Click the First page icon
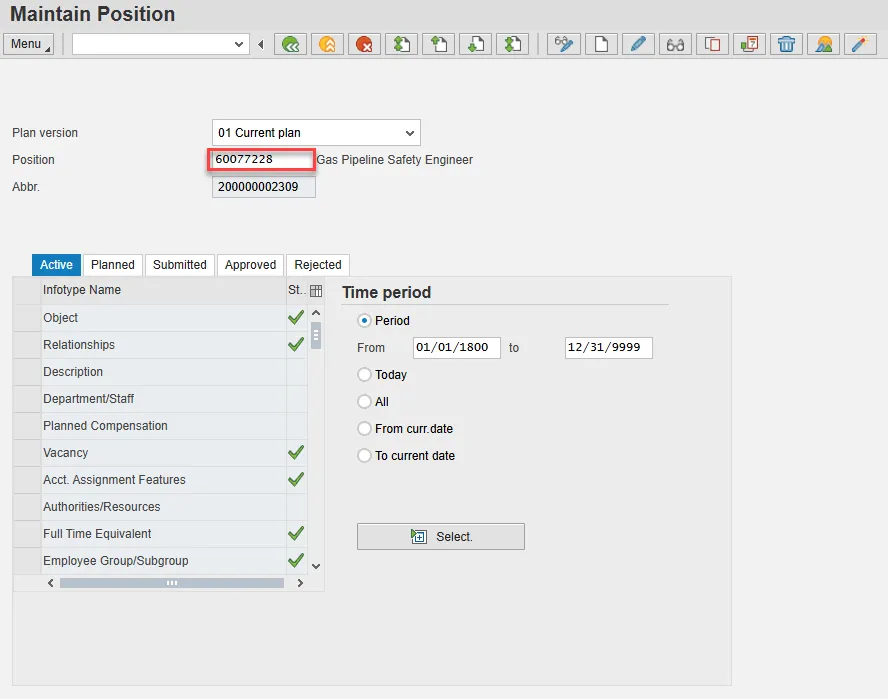 [402, 44]
